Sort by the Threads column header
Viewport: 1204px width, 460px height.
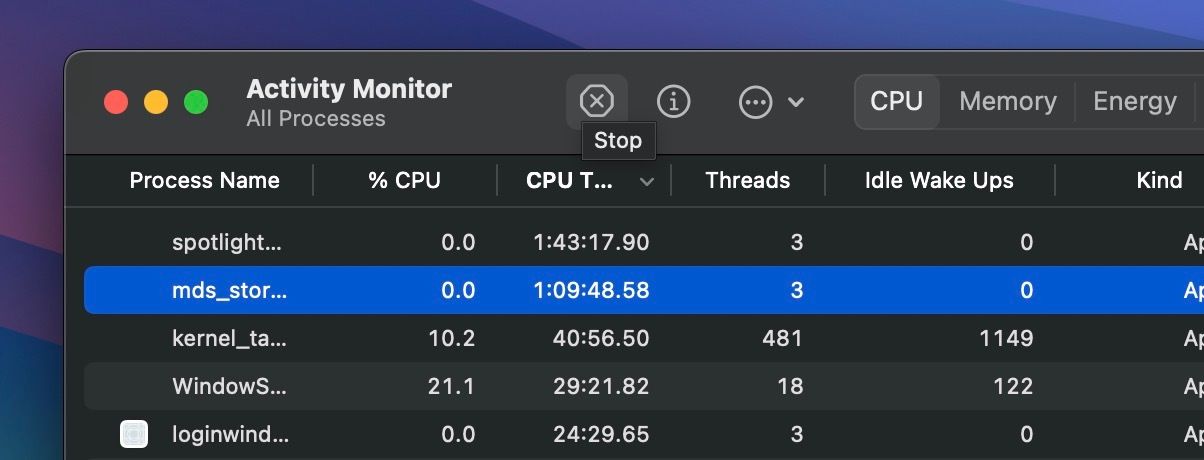(747, 181)
